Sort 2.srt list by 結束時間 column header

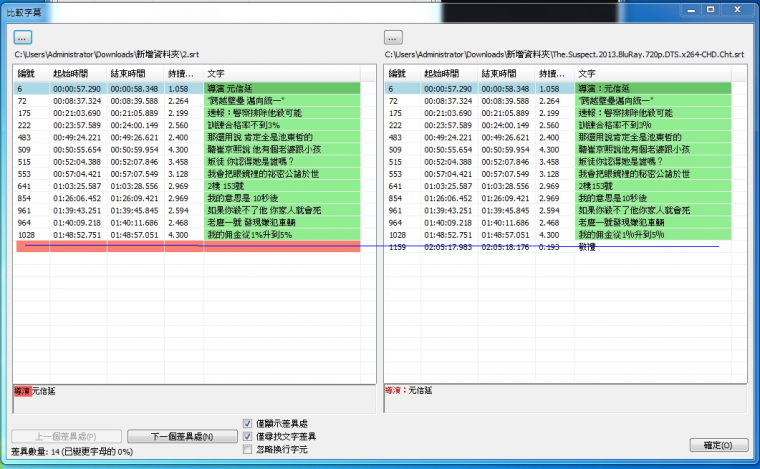pos(135,74)
